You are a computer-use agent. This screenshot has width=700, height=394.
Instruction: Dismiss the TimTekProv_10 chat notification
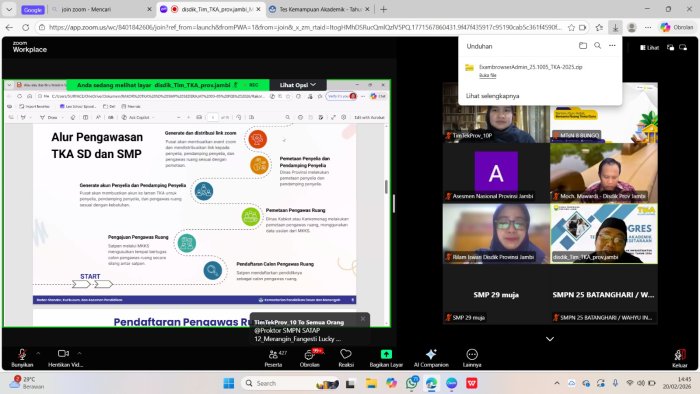pyautogui.click(x=363, y=319)
